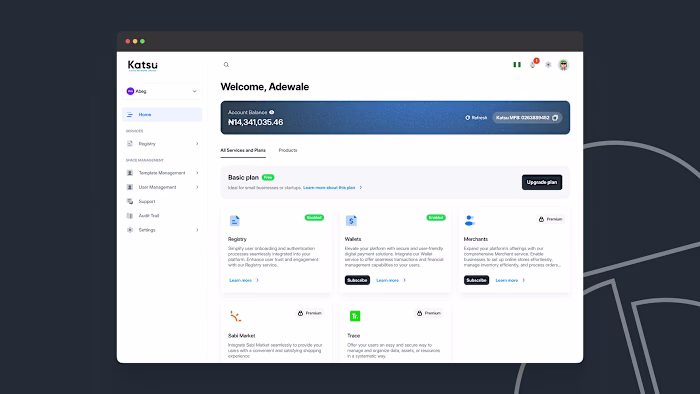700x394 pixels.
Task: Expand the Settings sidebar chevron
Action: (197, 230)
